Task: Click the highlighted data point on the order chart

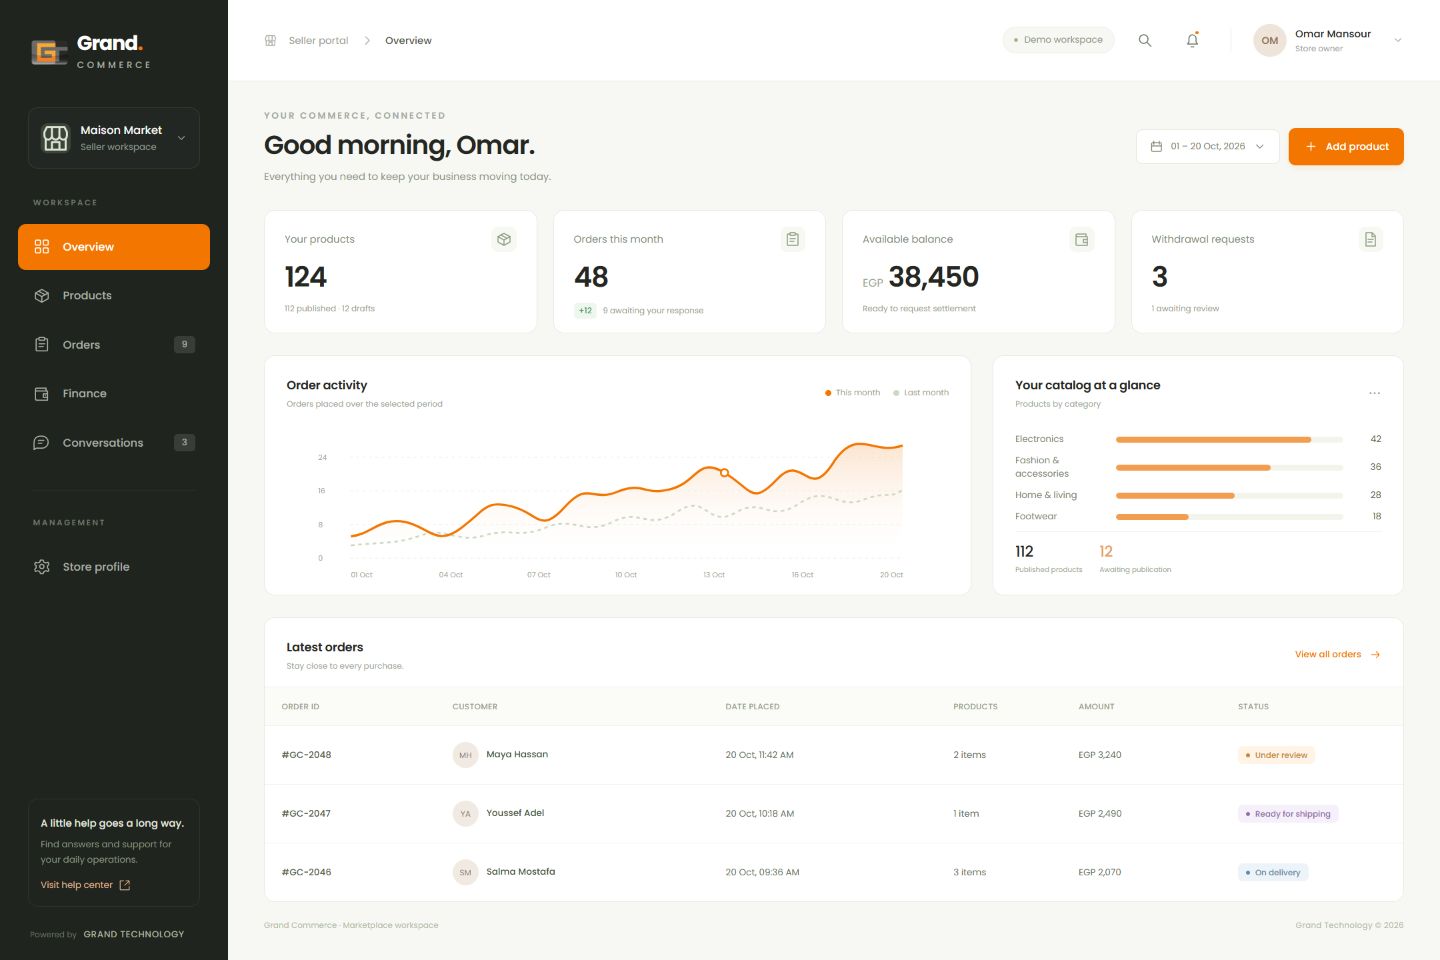Action: 725,472
